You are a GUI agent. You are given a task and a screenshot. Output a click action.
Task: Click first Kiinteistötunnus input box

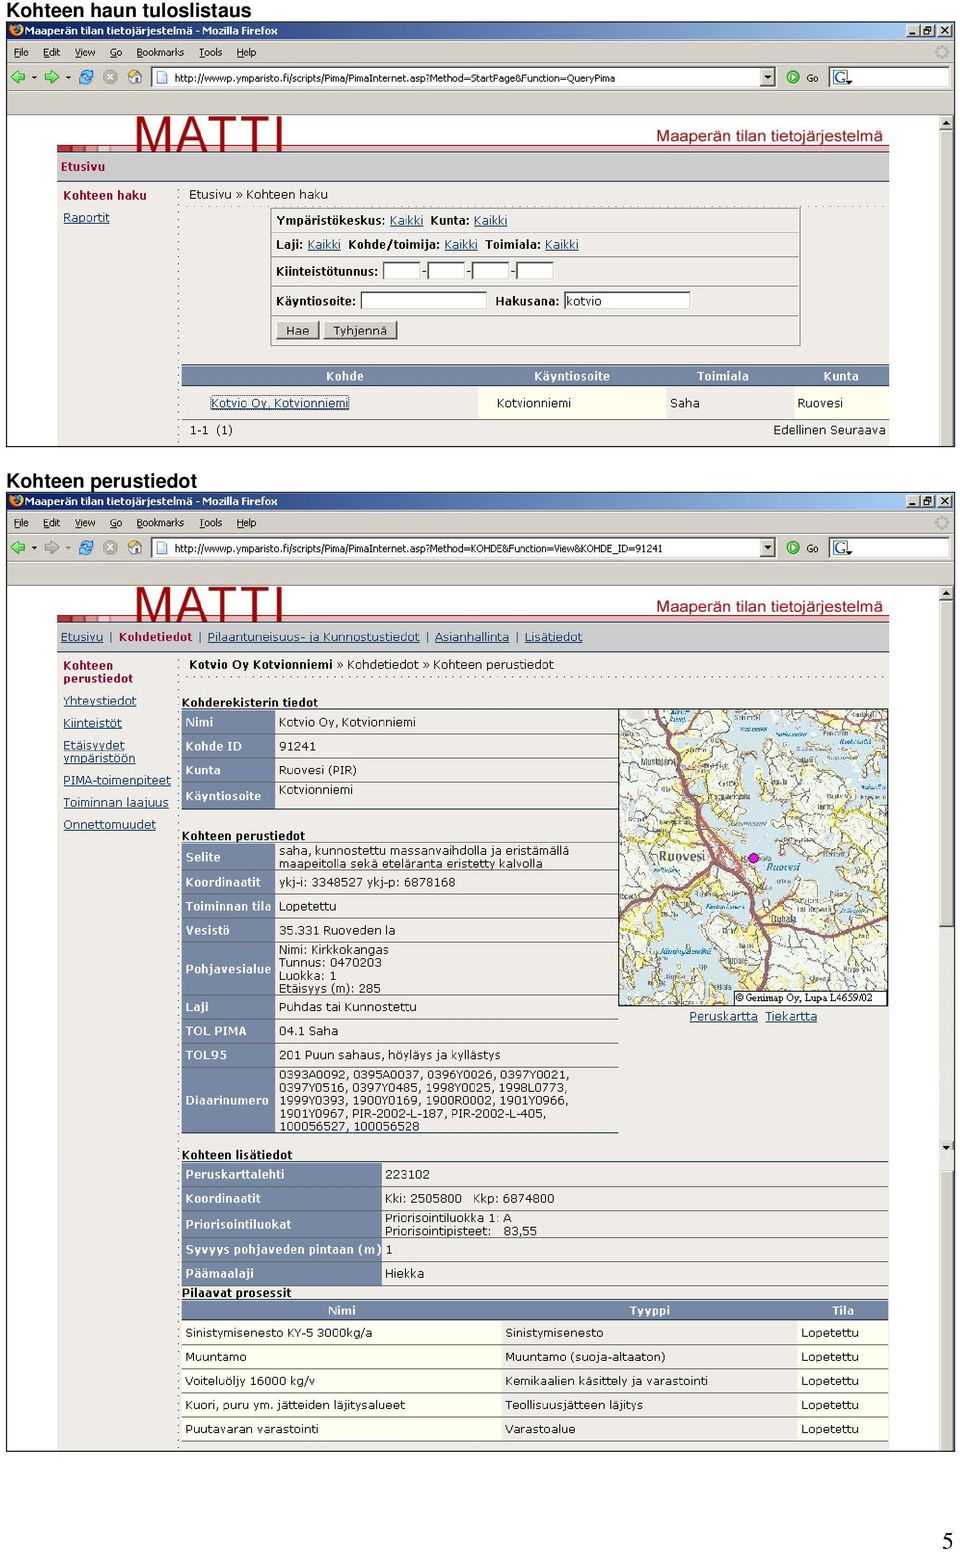[x=402, y=270]
